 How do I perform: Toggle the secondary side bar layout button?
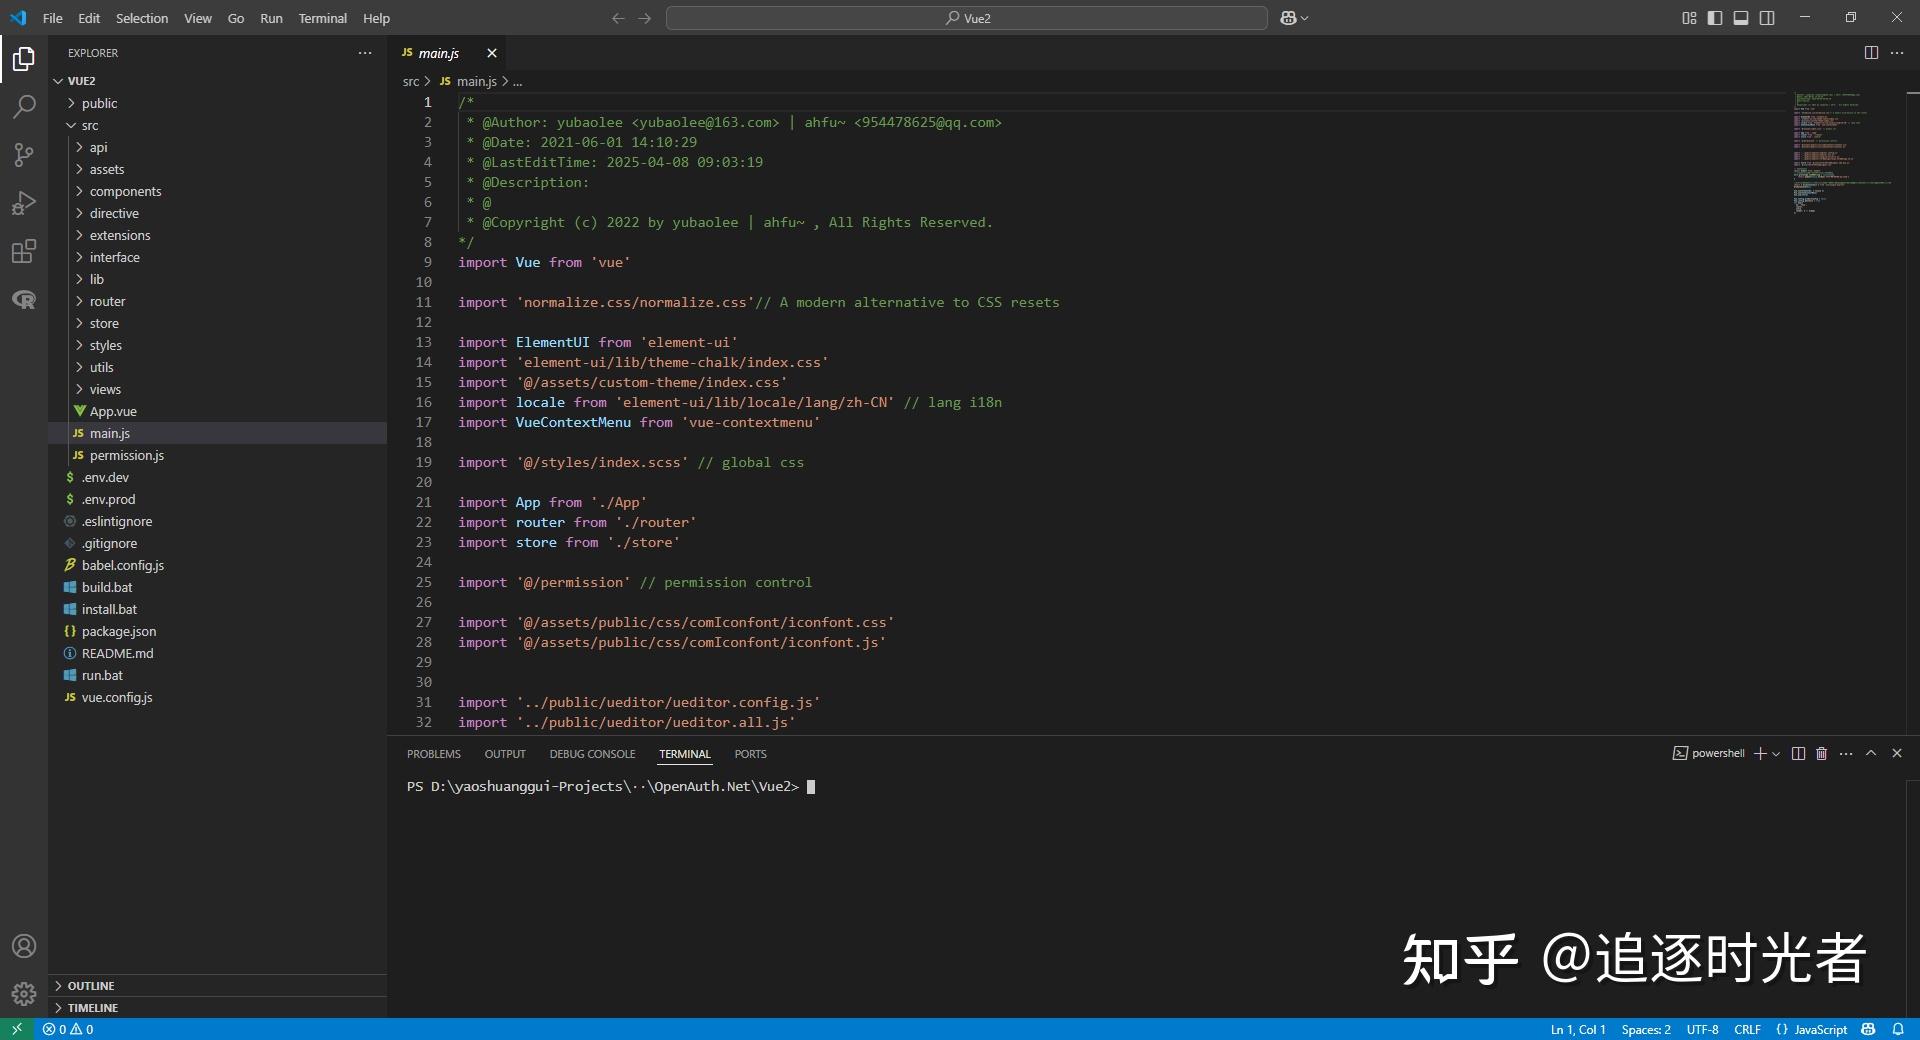tap(1767, 18)
